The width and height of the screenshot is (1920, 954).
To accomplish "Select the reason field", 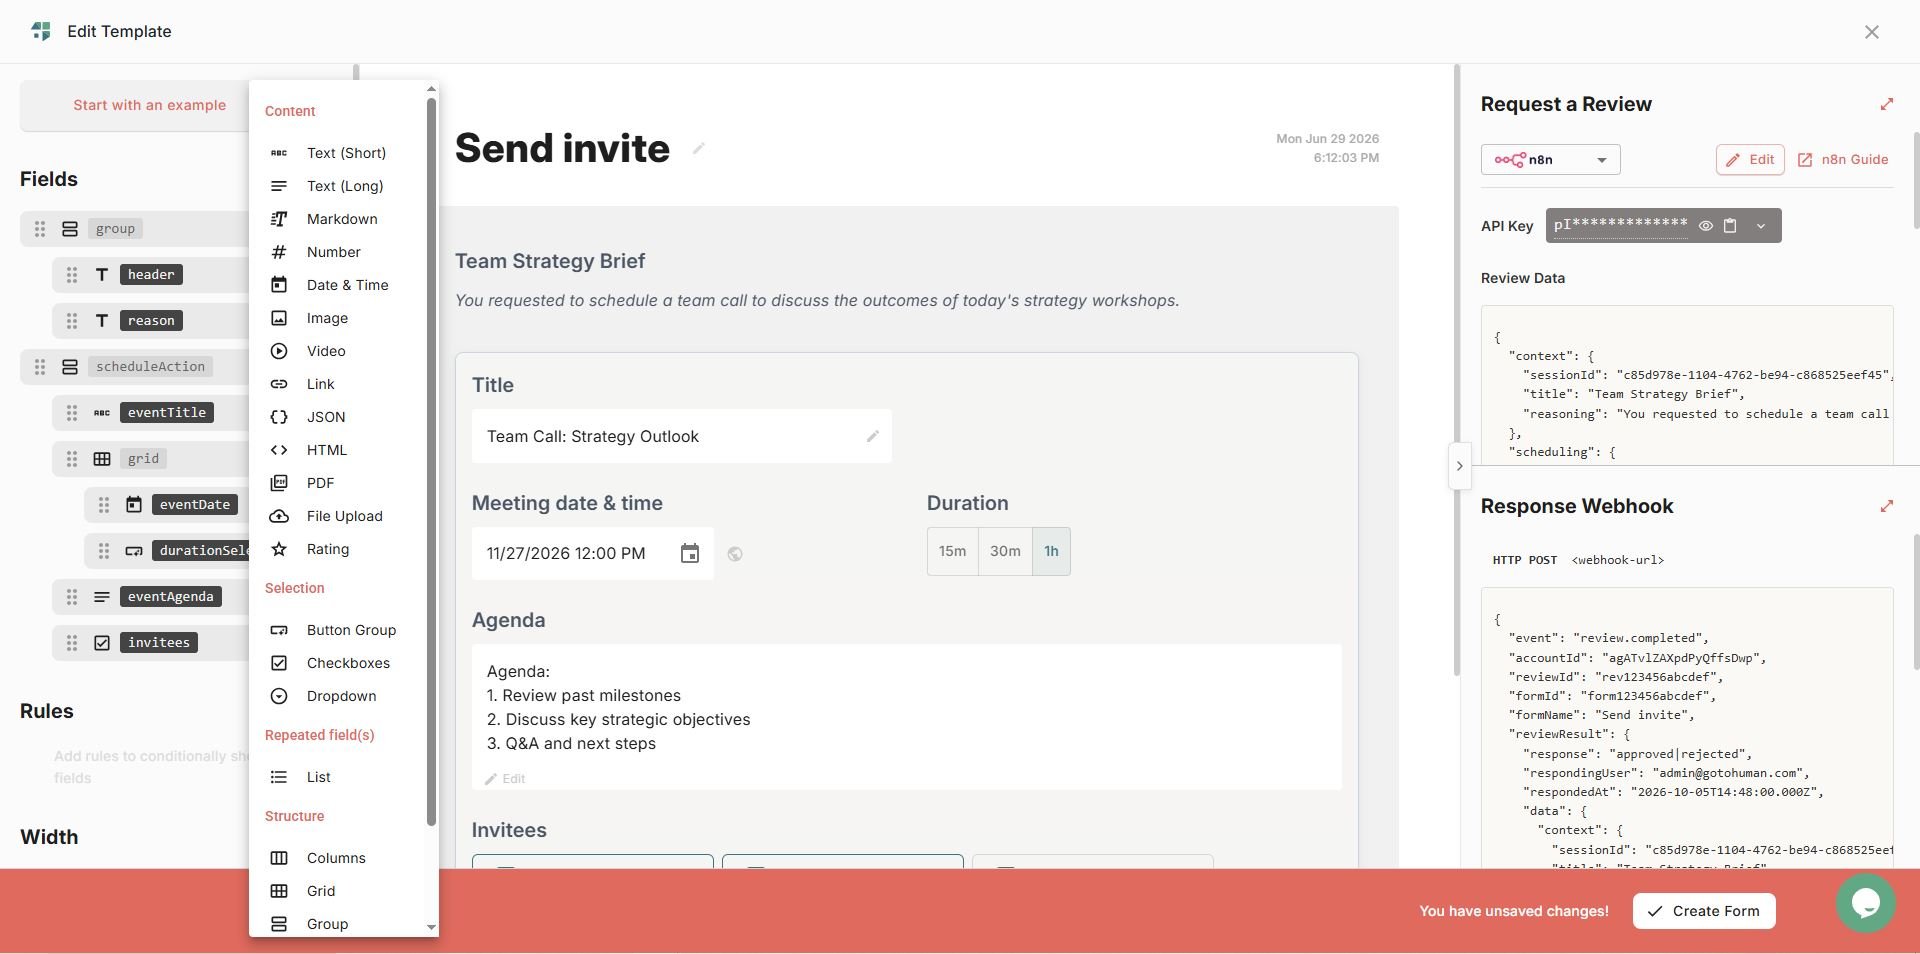I will (151, 321).
